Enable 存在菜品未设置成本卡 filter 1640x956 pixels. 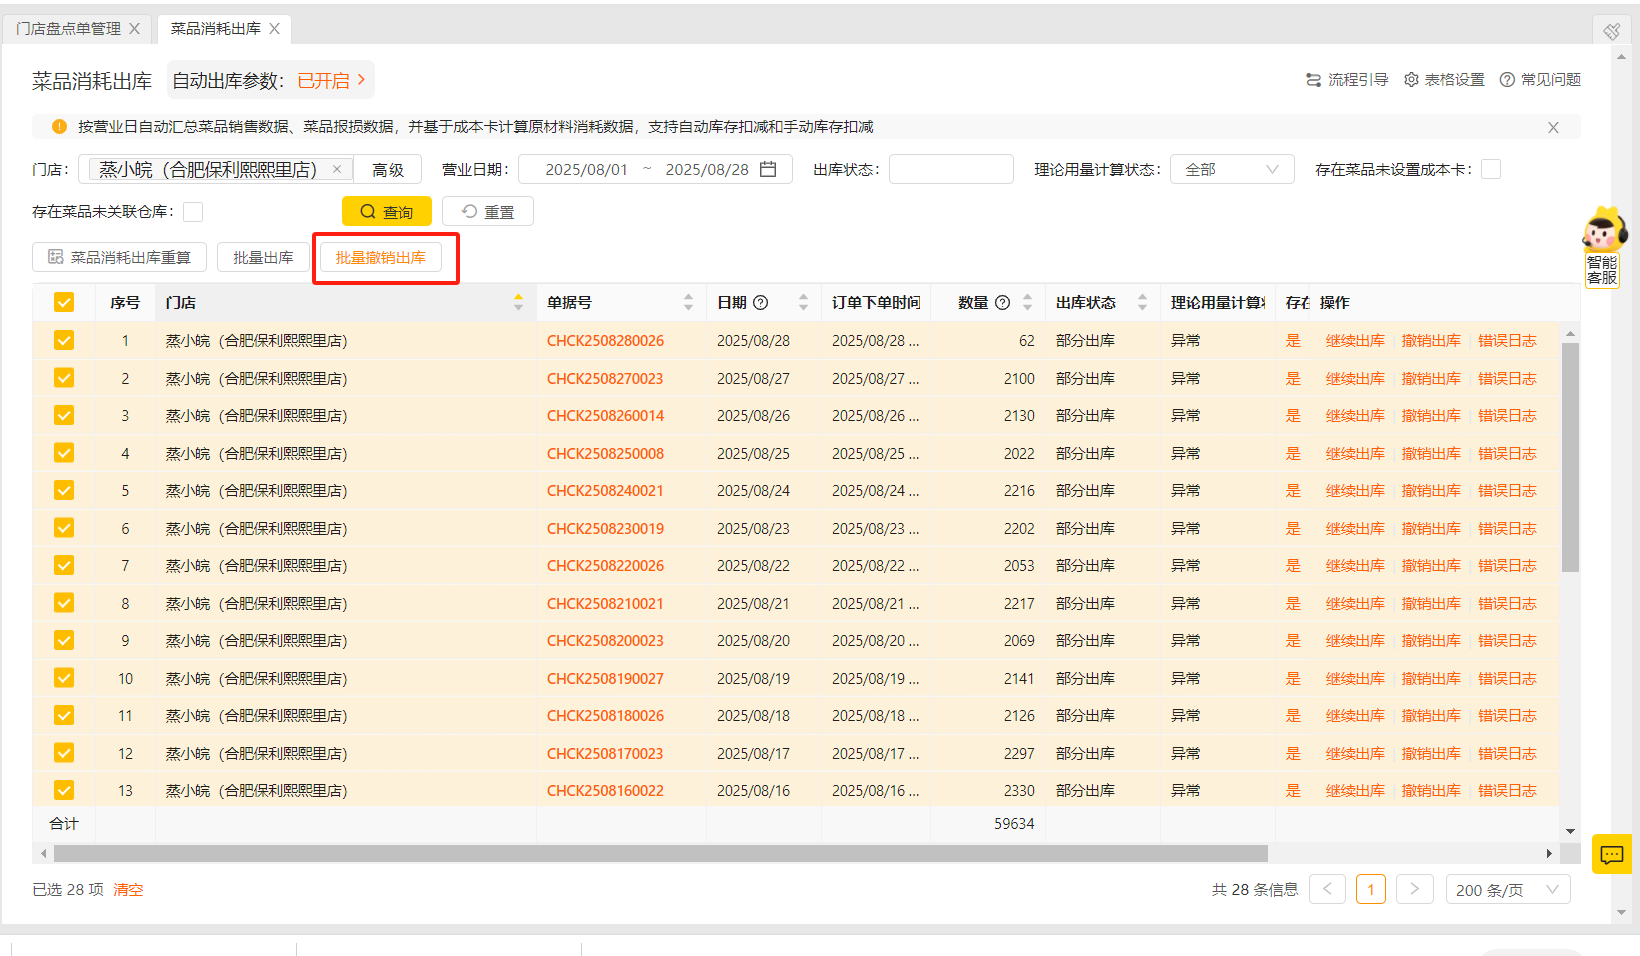tap(1491, 169)
